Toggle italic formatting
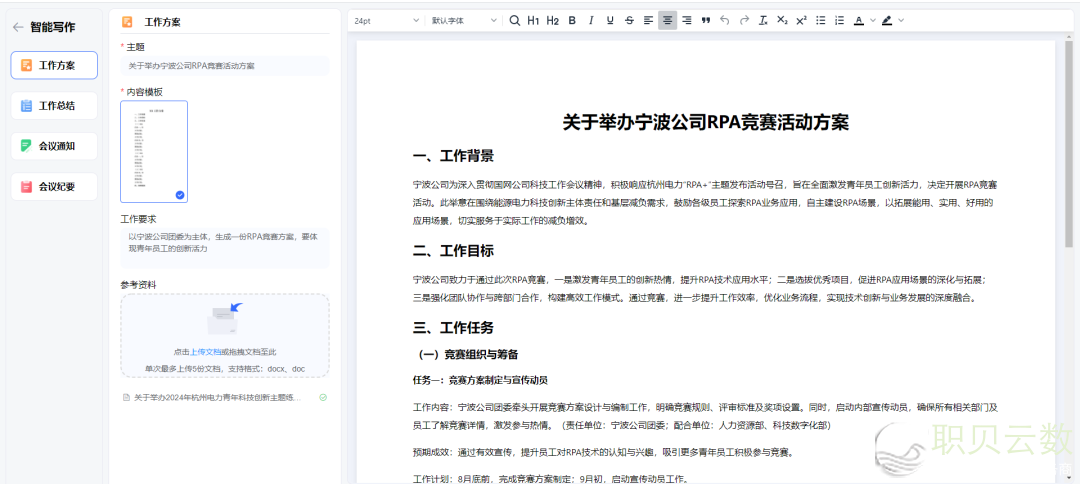 pyautogui.click(x=591, y=20)
